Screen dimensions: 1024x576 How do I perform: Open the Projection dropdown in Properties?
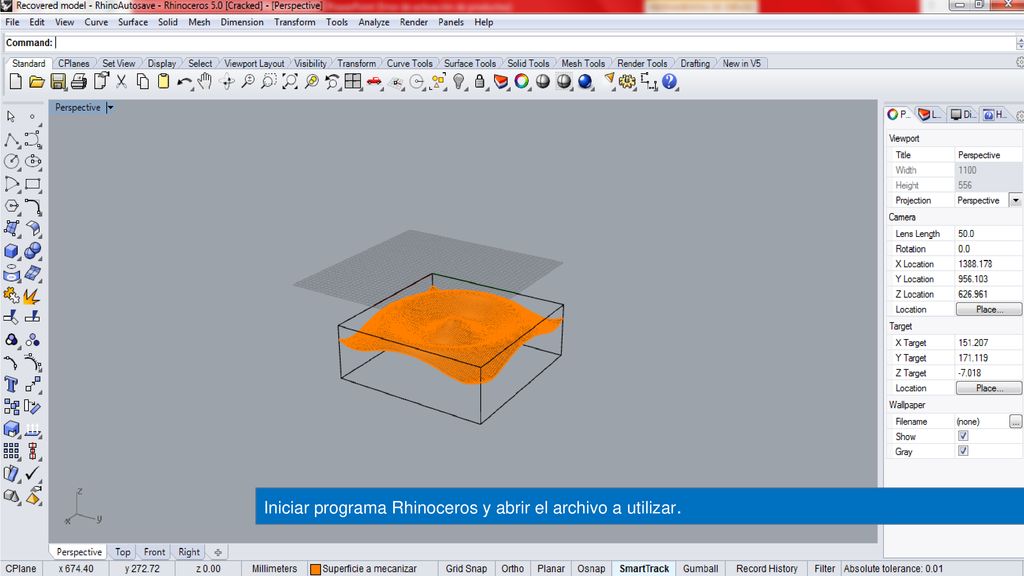click(x=1016, y=200)
